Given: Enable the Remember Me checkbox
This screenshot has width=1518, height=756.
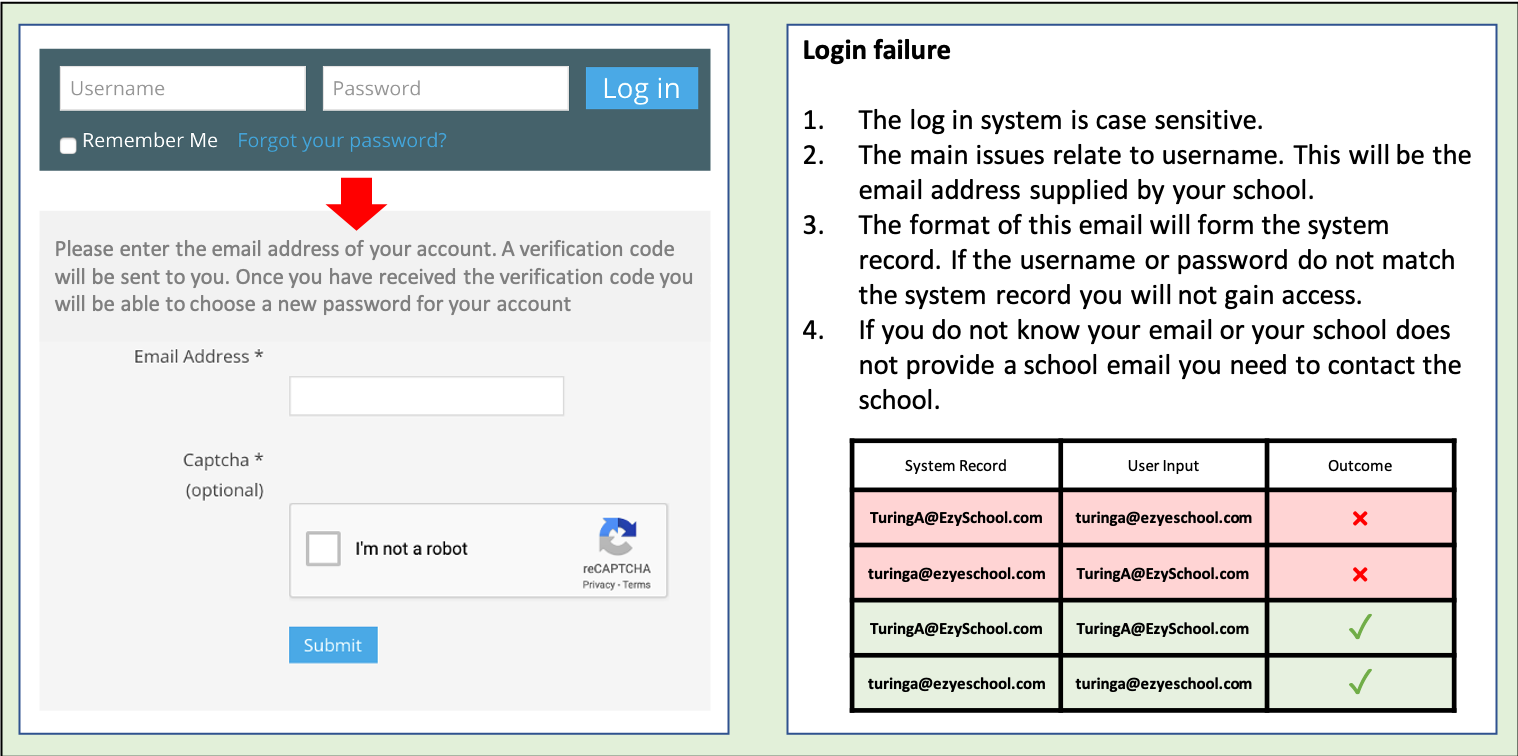Looking at the screenshot, I should point(68,146).
